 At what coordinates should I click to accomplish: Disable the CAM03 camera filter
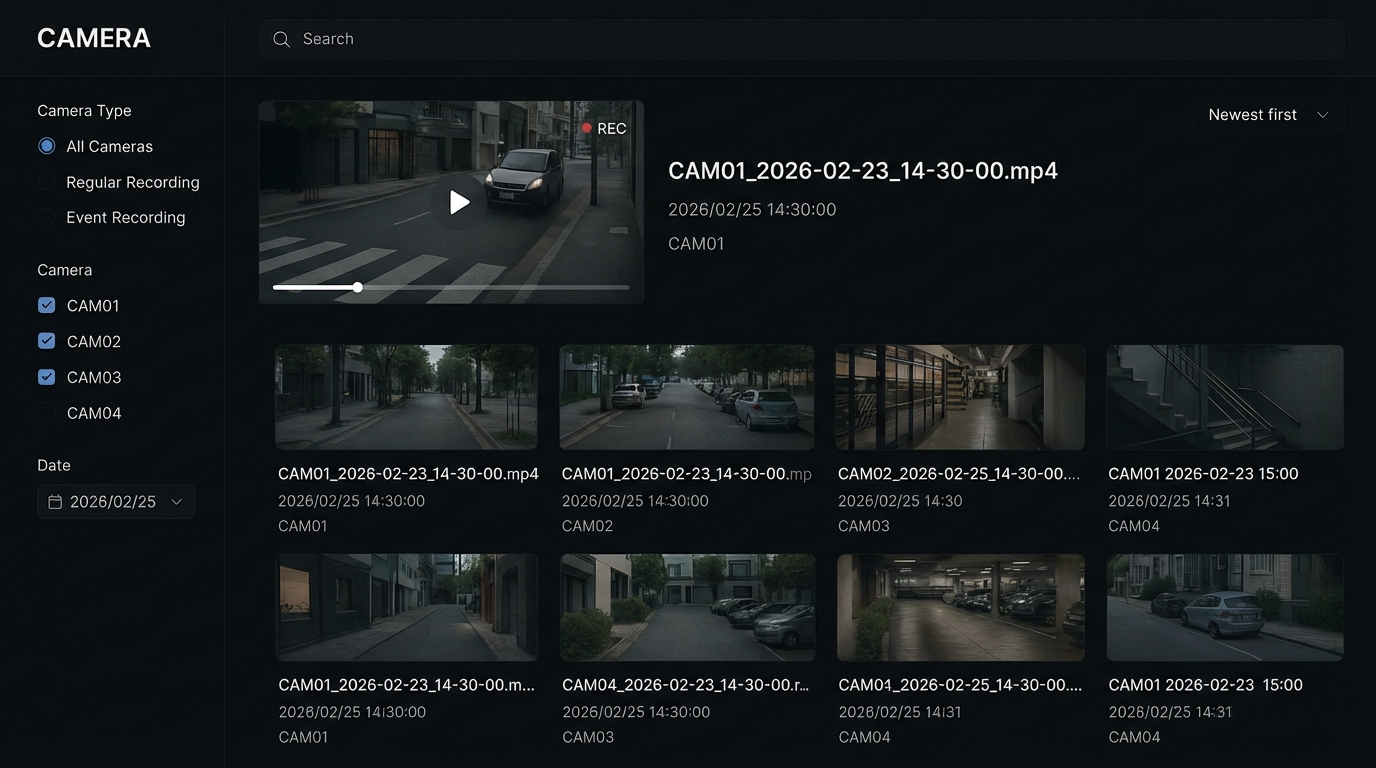coord(46,377)
